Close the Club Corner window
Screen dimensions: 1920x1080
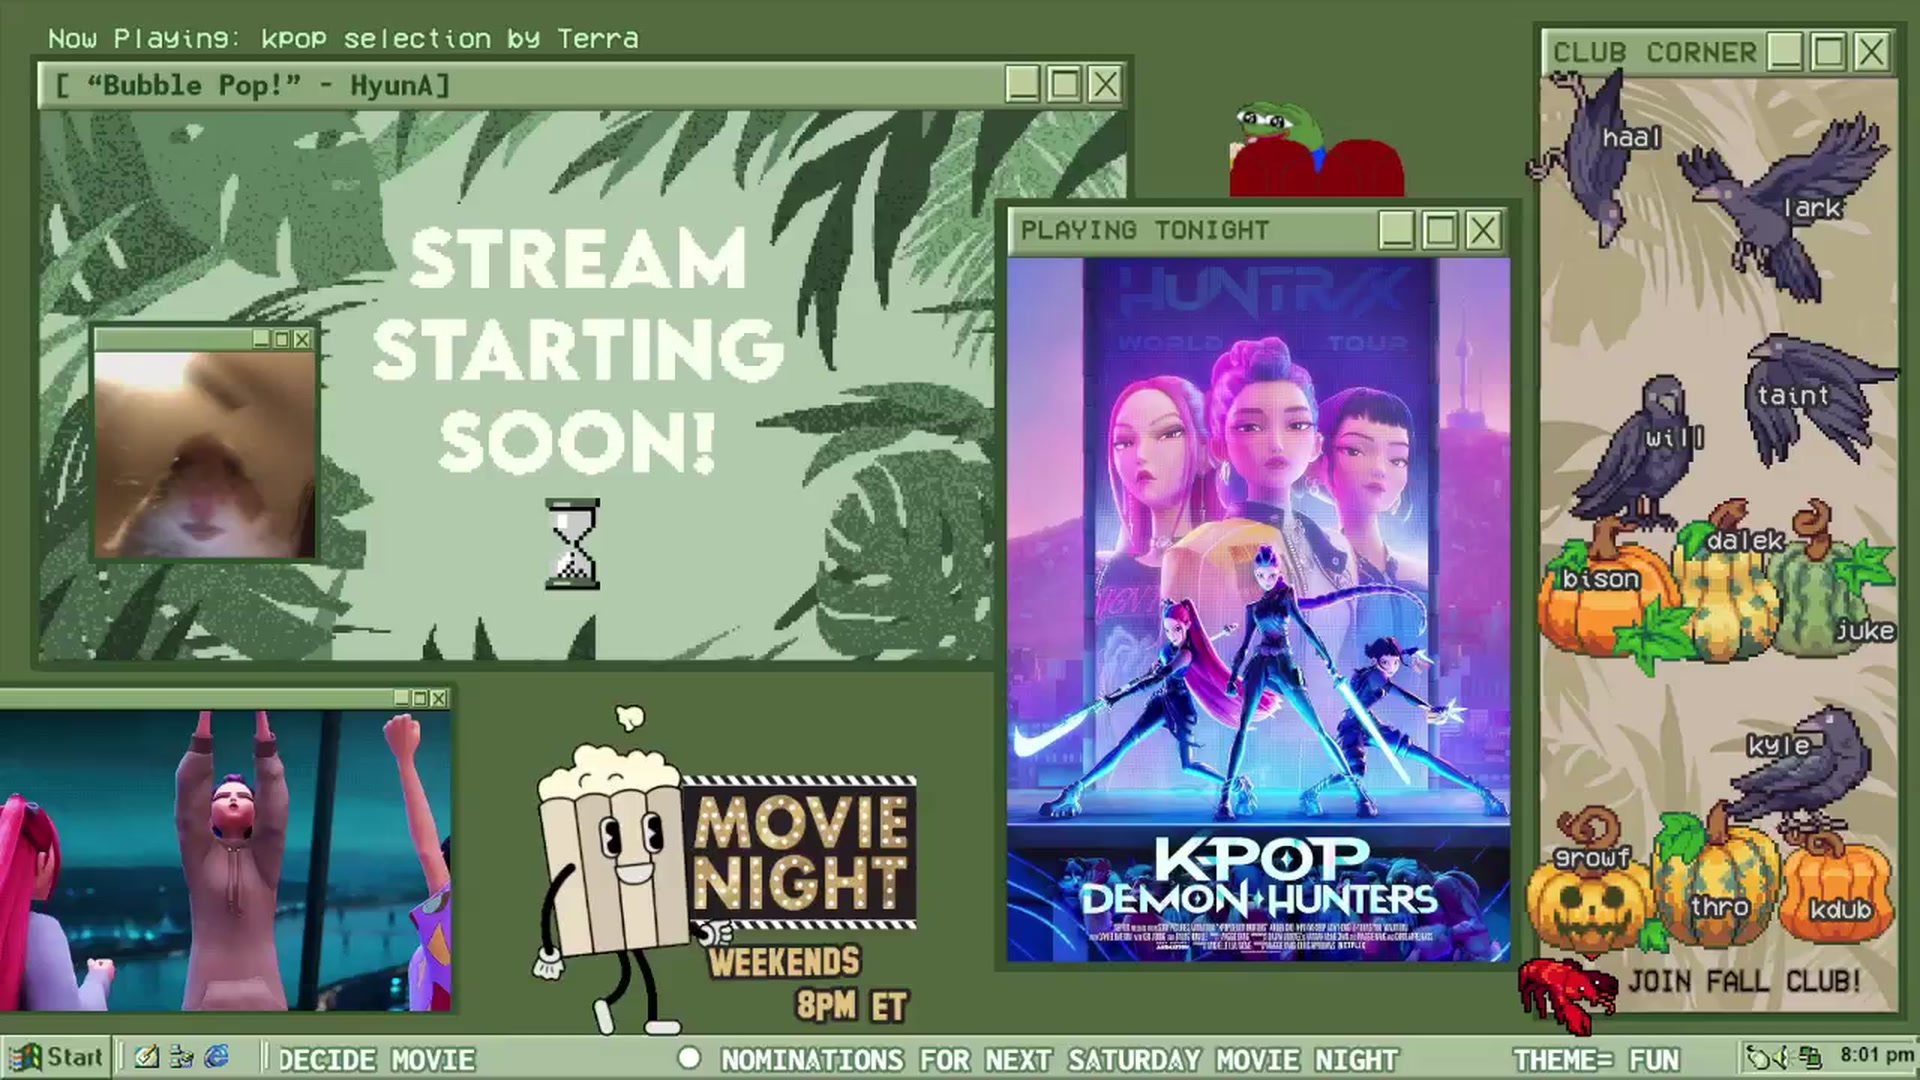1871,51
